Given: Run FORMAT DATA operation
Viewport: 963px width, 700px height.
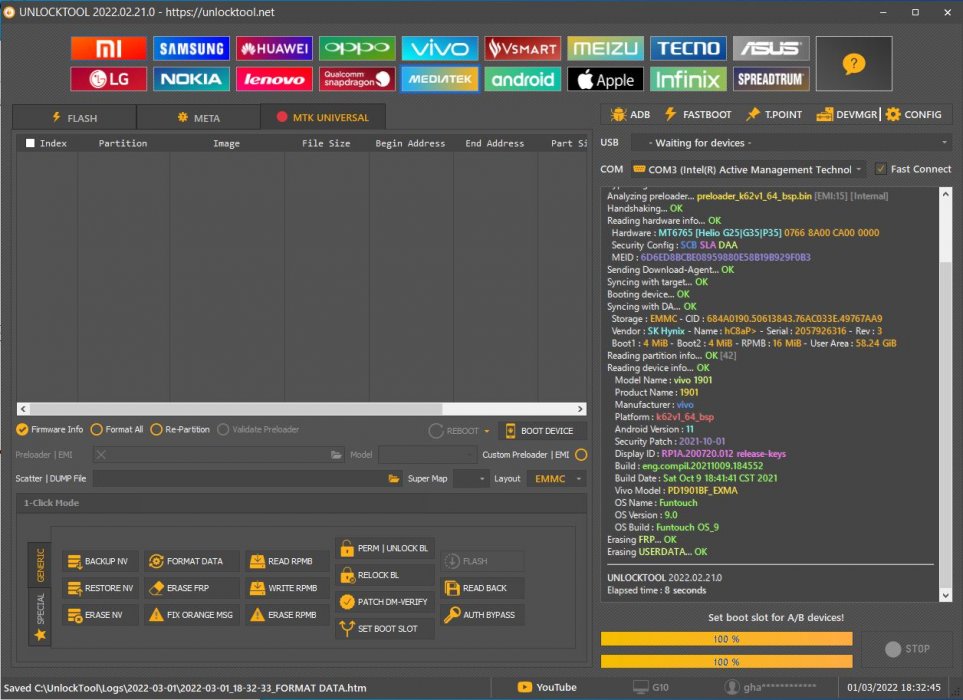Looking at the screenshot, I should click(x=192, y=561).
